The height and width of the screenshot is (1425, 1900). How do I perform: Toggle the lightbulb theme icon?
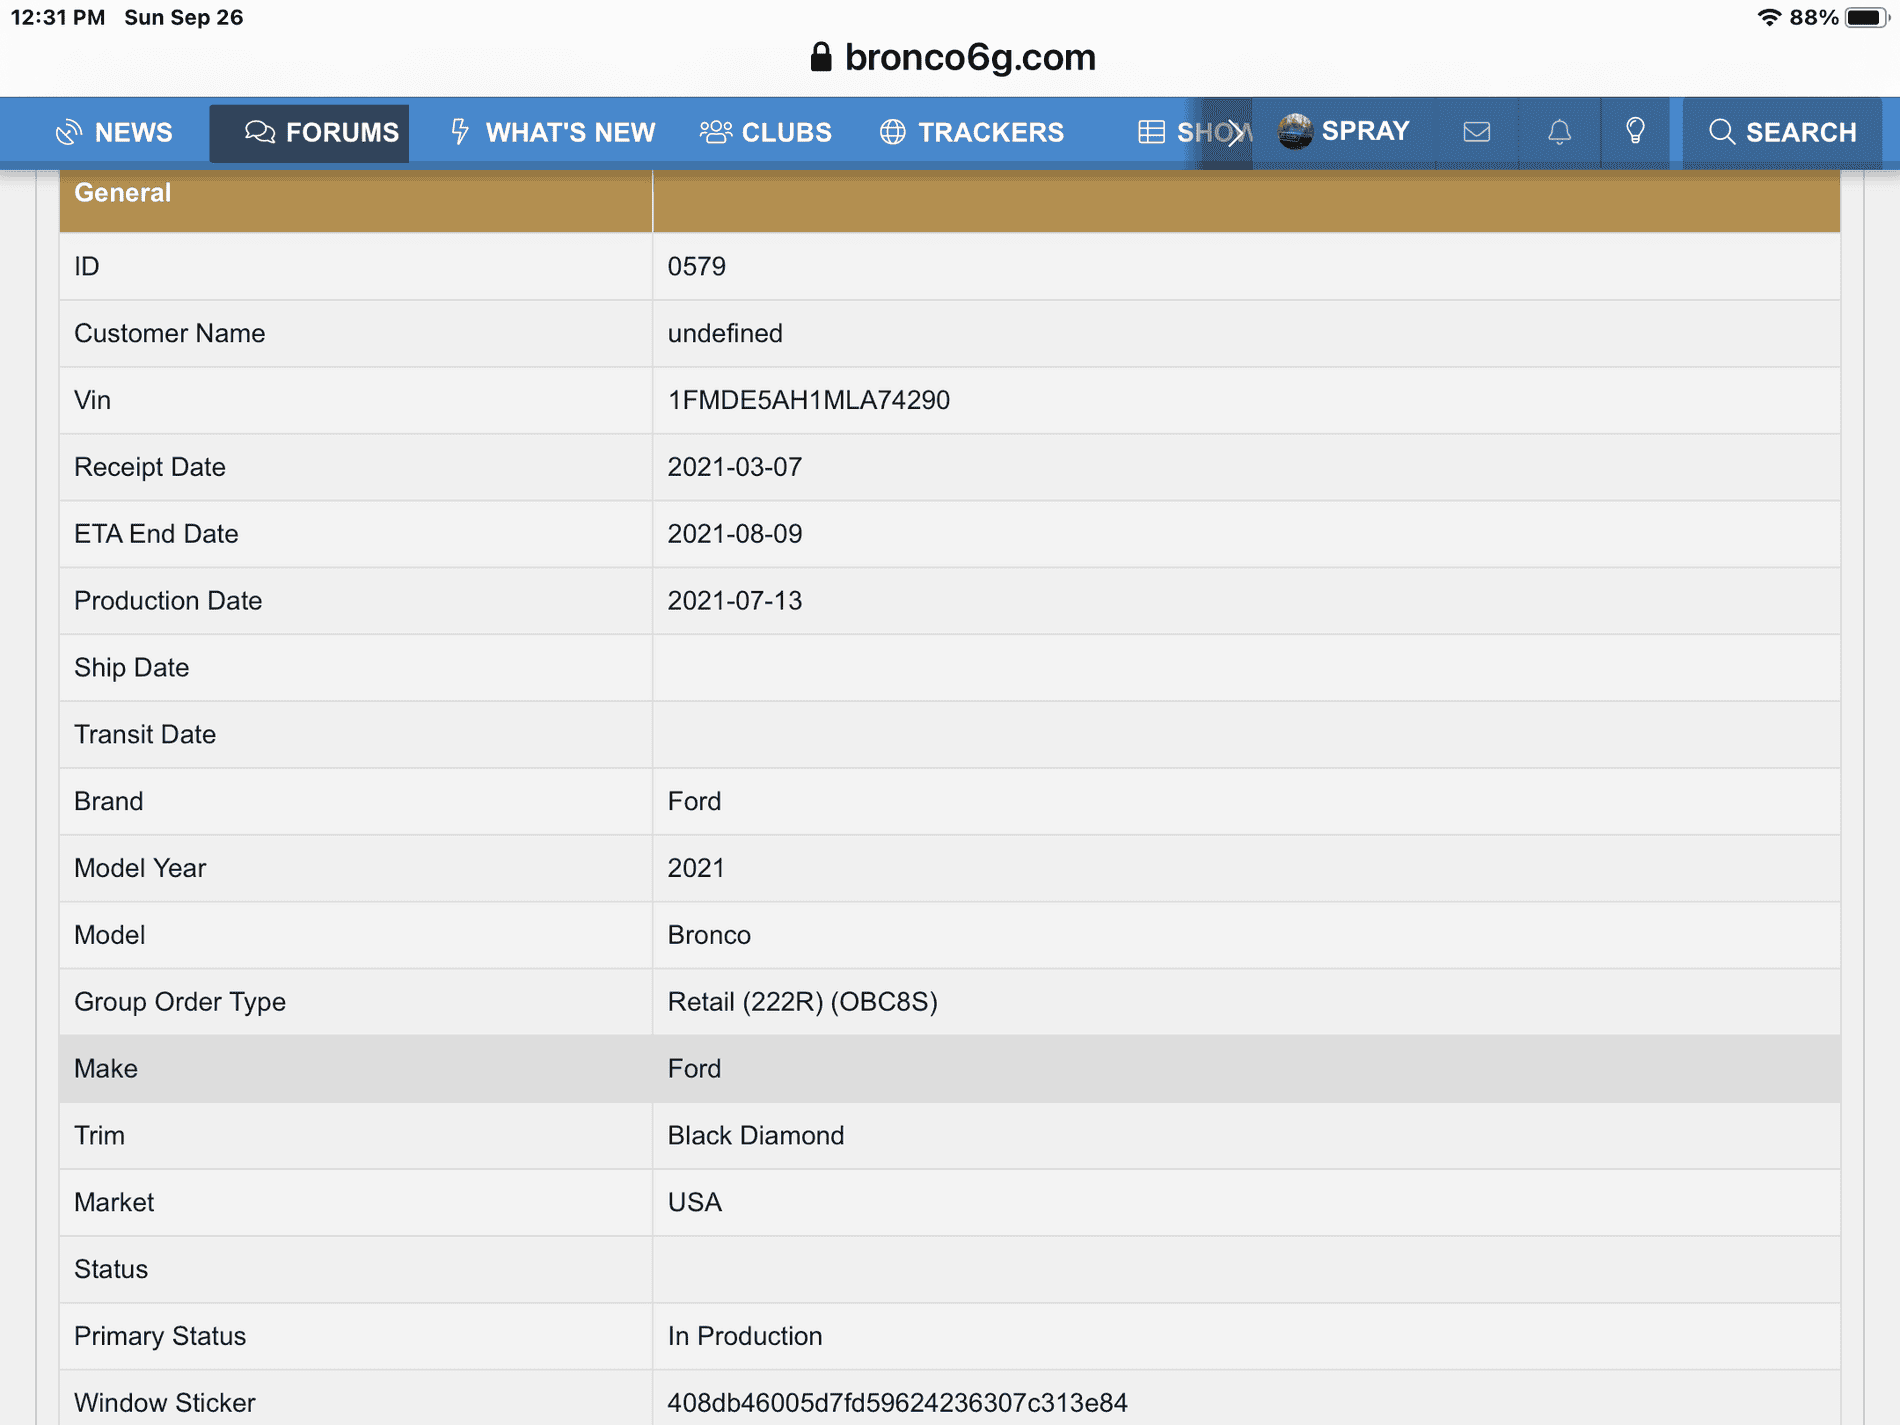pyautogui.click(x=1635, y=131)
